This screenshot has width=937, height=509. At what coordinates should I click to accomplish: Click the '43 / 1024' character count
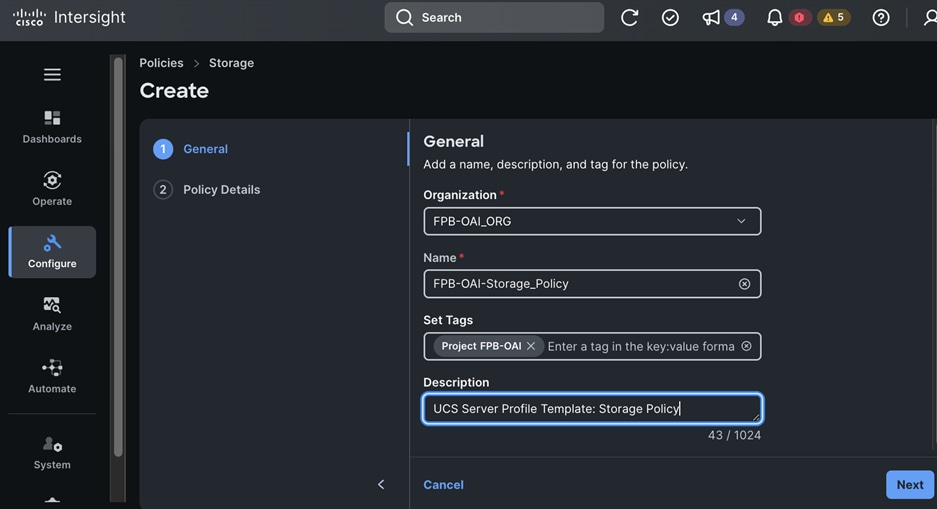[x=734, y=436]
